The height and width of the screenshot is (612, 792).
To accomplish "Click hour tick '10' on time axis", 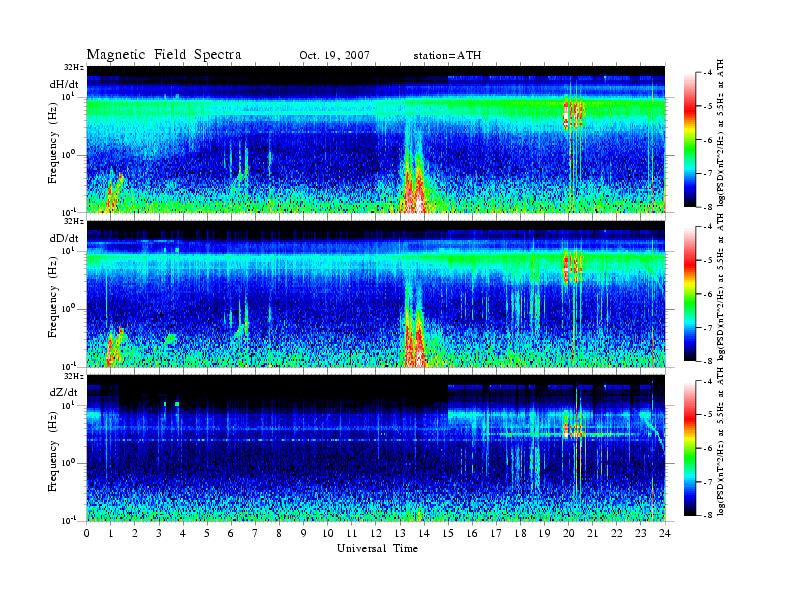I will click(328, 533).
